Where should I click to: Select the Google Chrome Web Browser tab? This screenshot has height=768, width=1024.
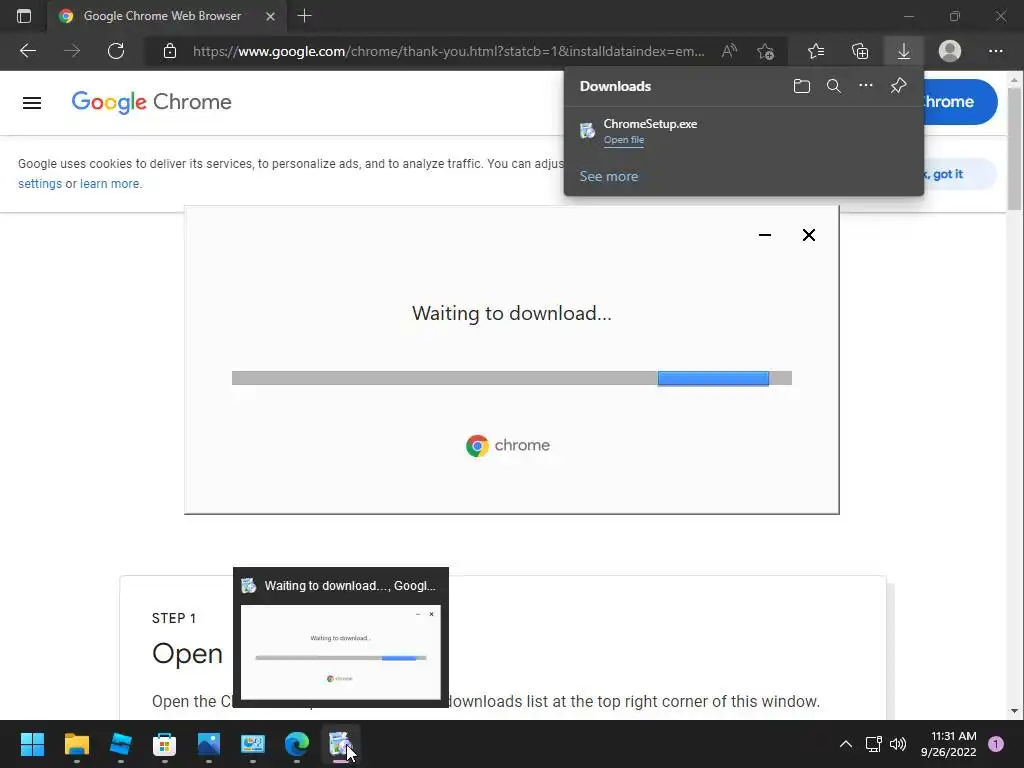[x=166, y=16]
